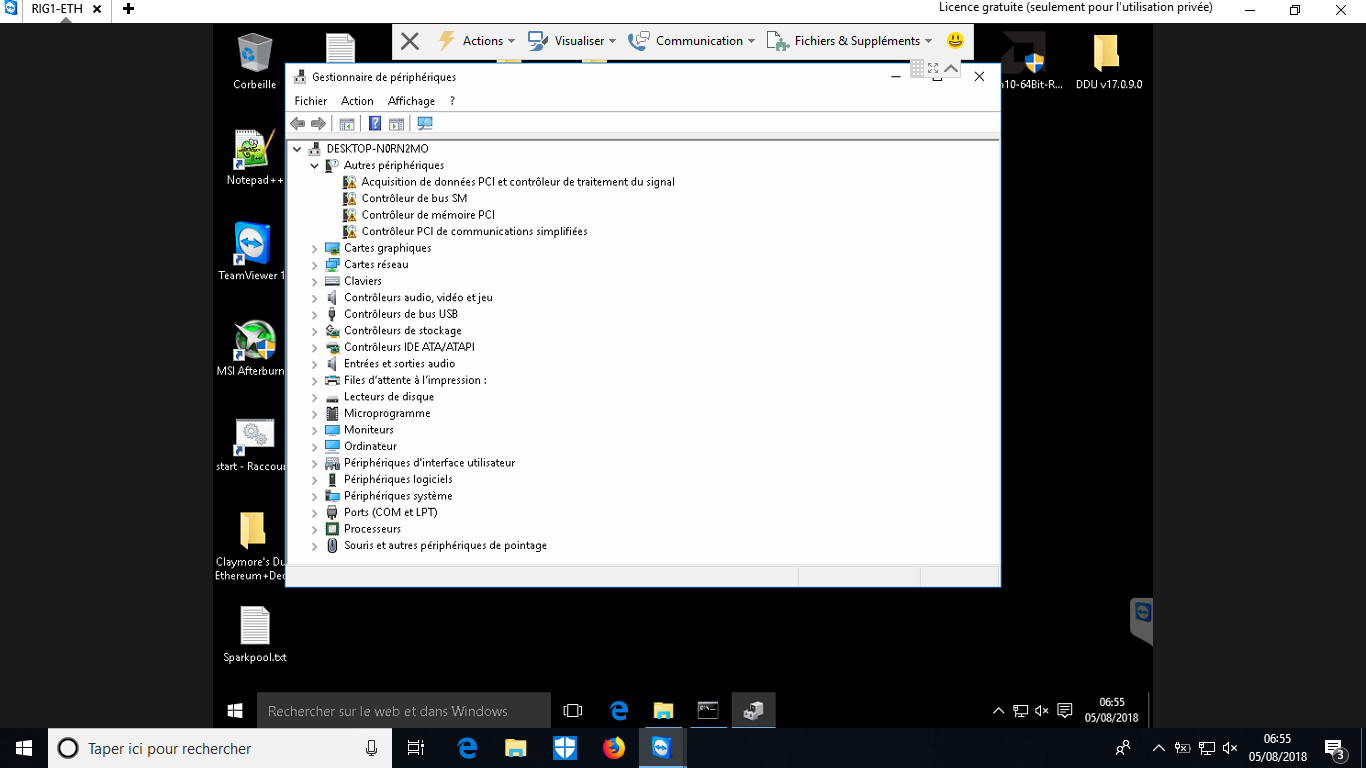Open Firefox from the local taskbar

click(x=613, y=748)
